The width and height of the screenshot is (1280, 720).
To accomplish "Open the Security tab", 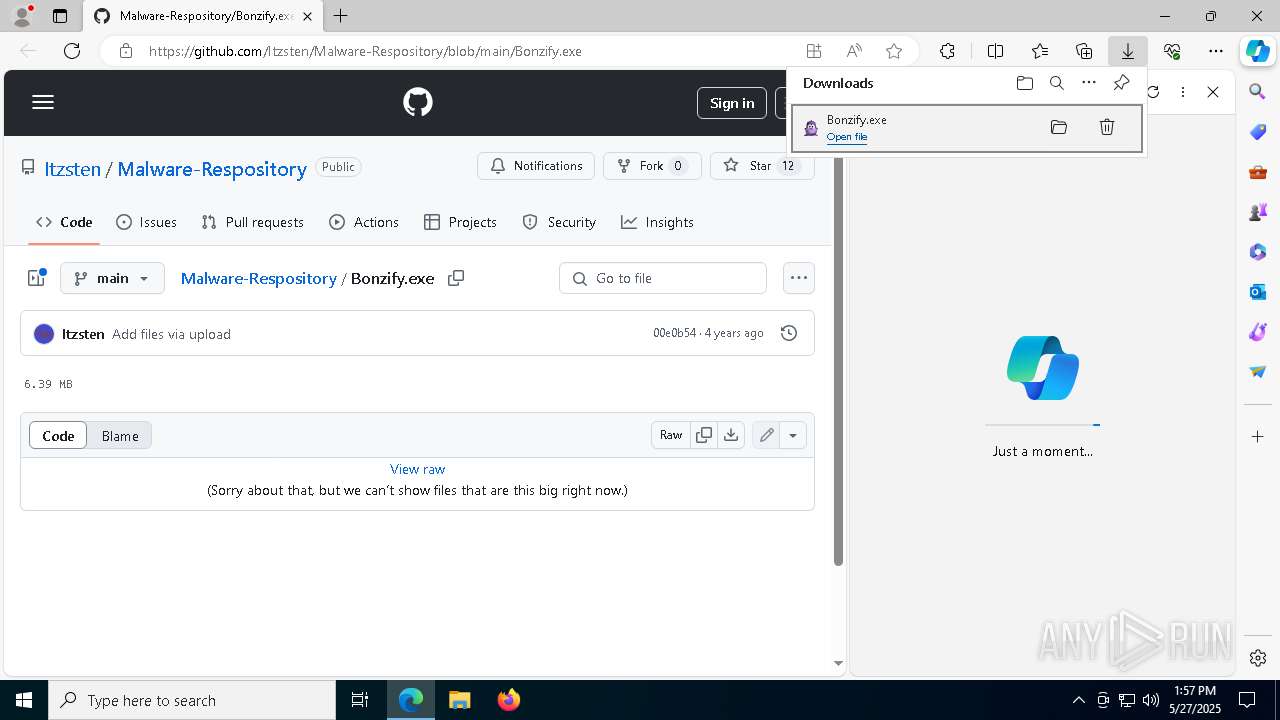I will 559,222.
